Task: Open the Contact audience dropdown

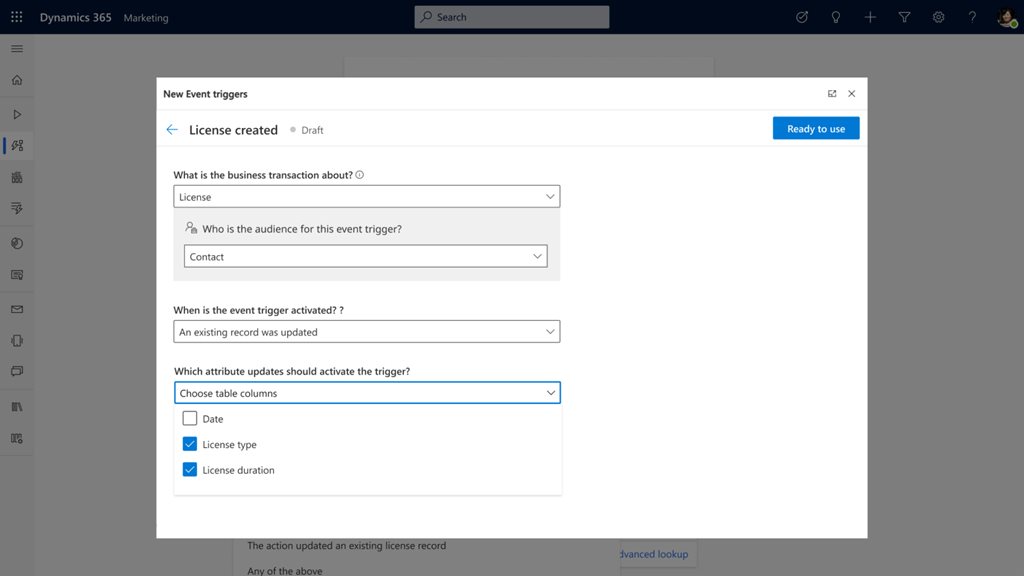Action: [x=366, y=257]
